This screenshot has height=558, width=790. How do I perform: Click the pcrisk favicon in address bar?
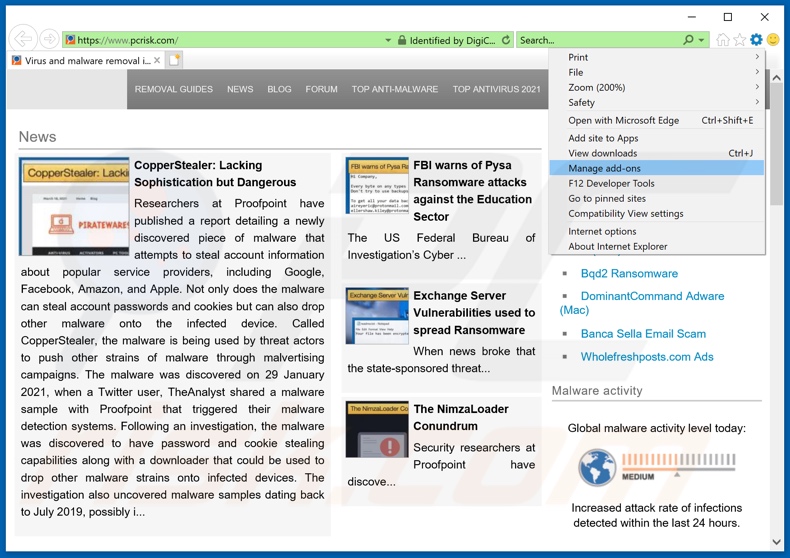pyautogui.click(x=70, y=40)
